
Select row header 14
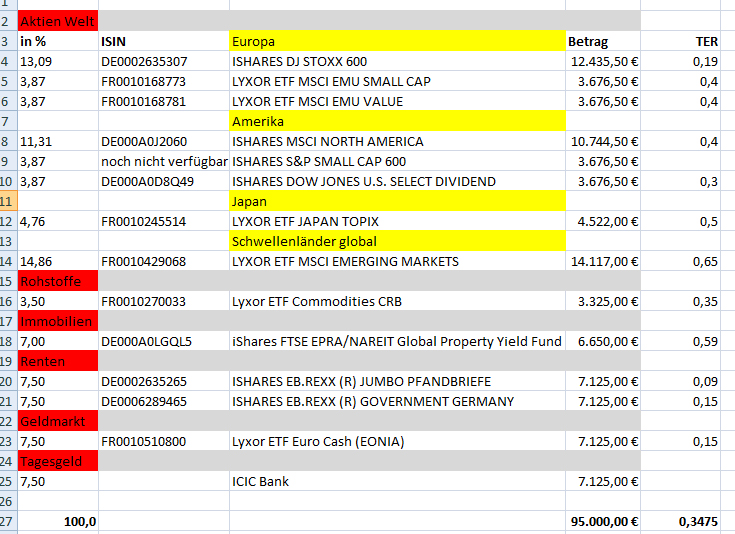pyautogui.click(x=8, y=262)
